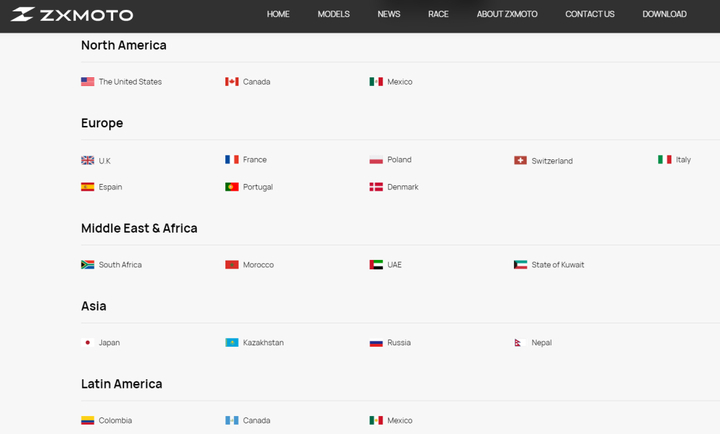The height and width of the screenshot is (434, 720).
Task: Open ABOUT ZXMOTO in navigation
Action: (507, 14)
